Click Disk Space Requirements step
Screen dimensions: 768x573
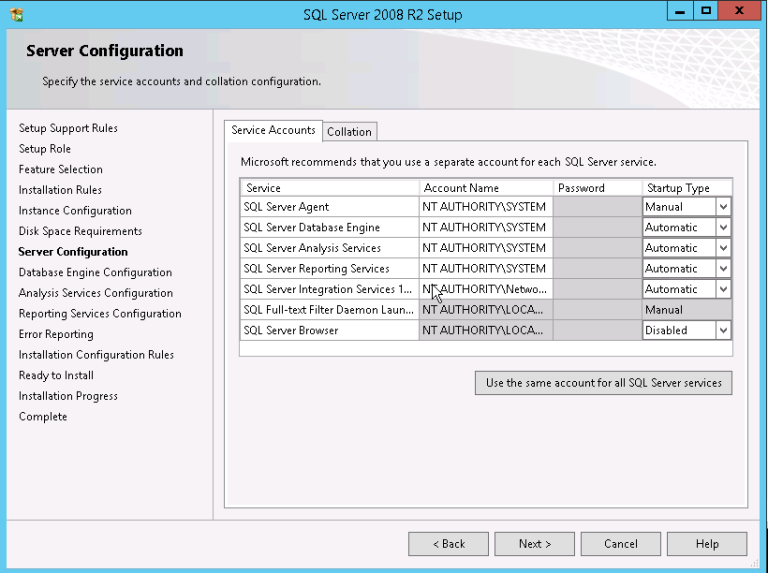[80, 231]
